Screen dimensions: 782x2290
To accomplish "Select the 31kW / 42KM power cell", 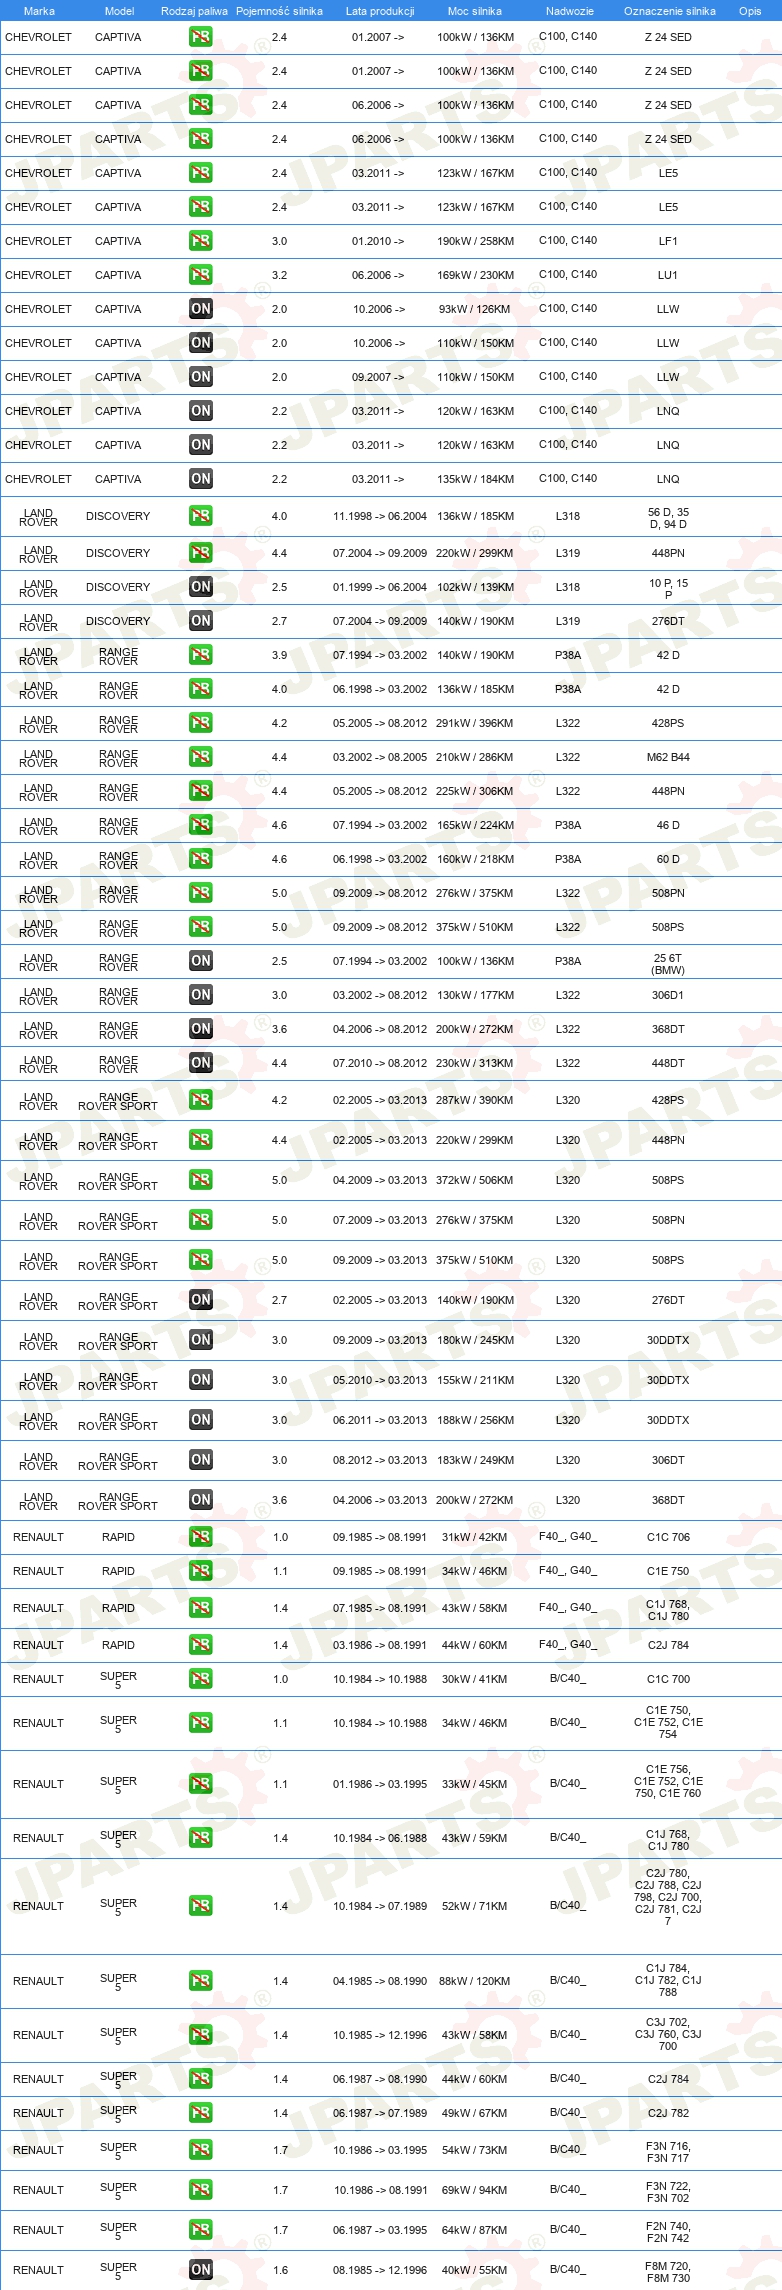I will (475, 1537).
